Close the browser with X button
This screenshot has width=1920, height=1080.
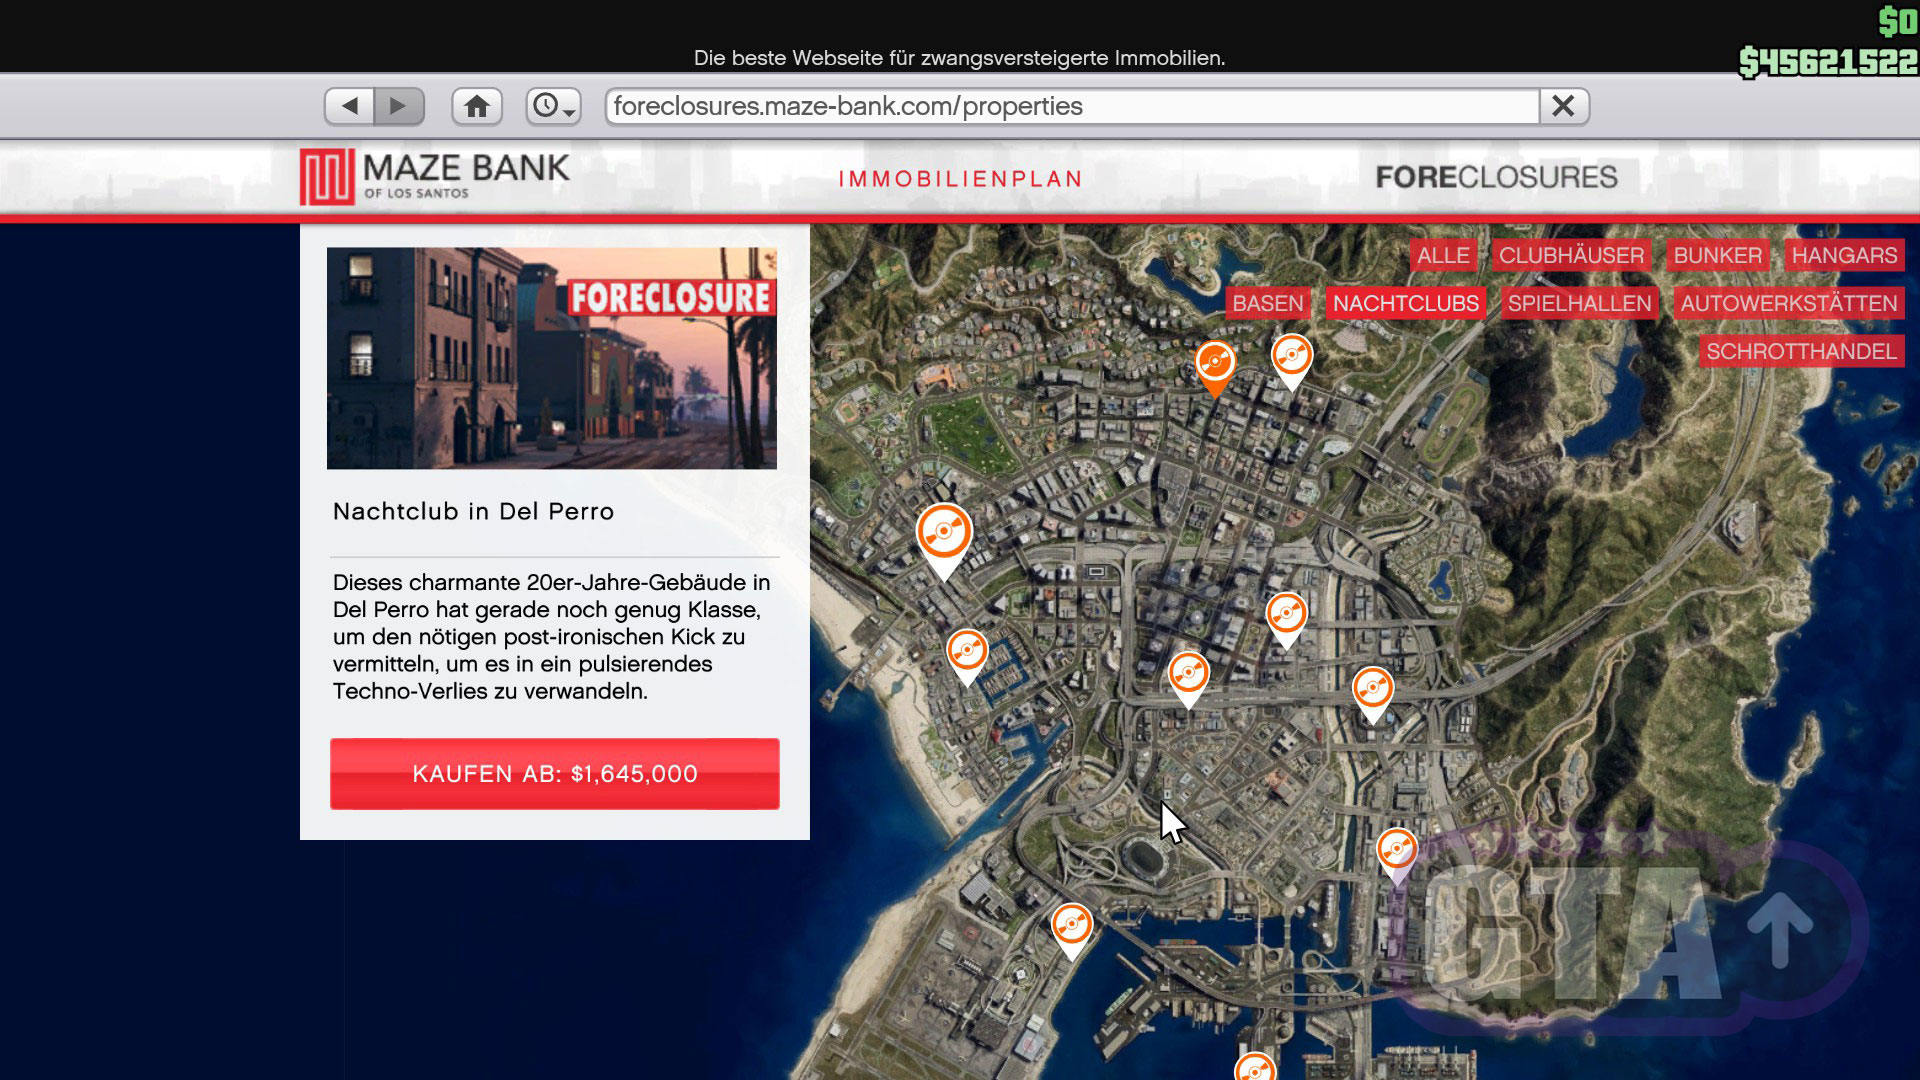pyautogui.click(x=1563, y=106)
